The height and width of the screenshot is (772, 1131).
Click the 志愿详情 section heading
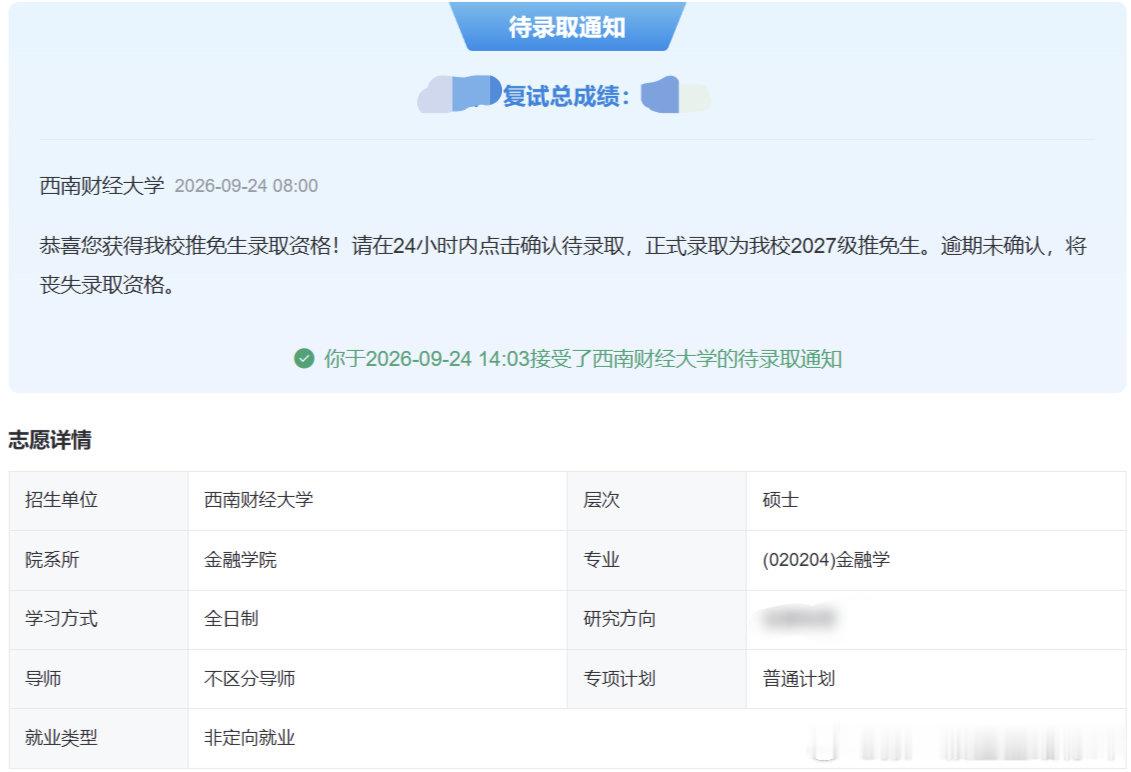[x=50, y=440]
